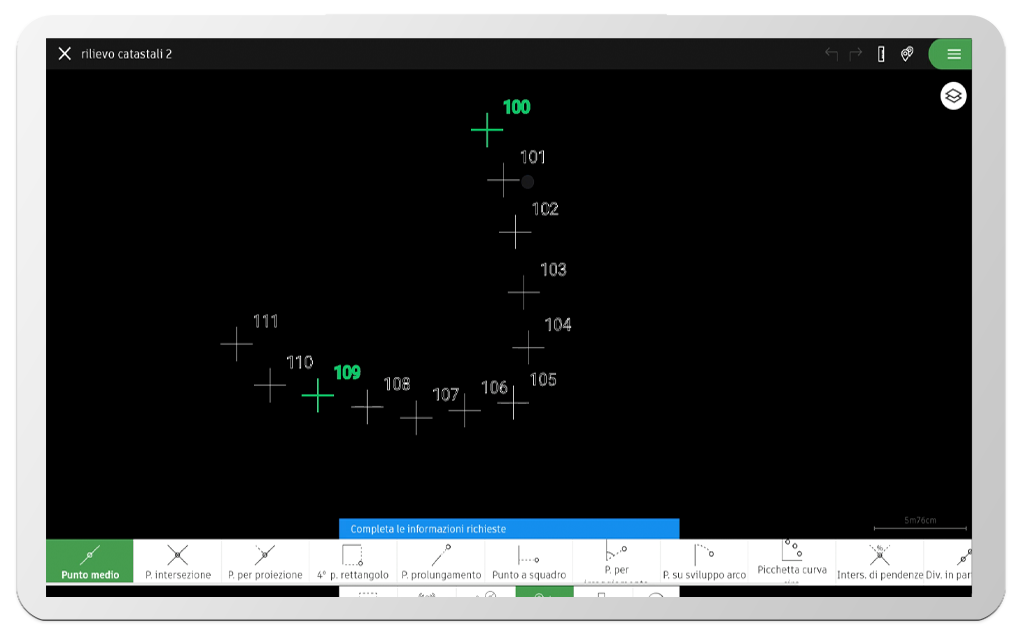The height and width of the screenshot is (639, 1024).
Task: Click the map pins icon
Action: coord(907,54)
